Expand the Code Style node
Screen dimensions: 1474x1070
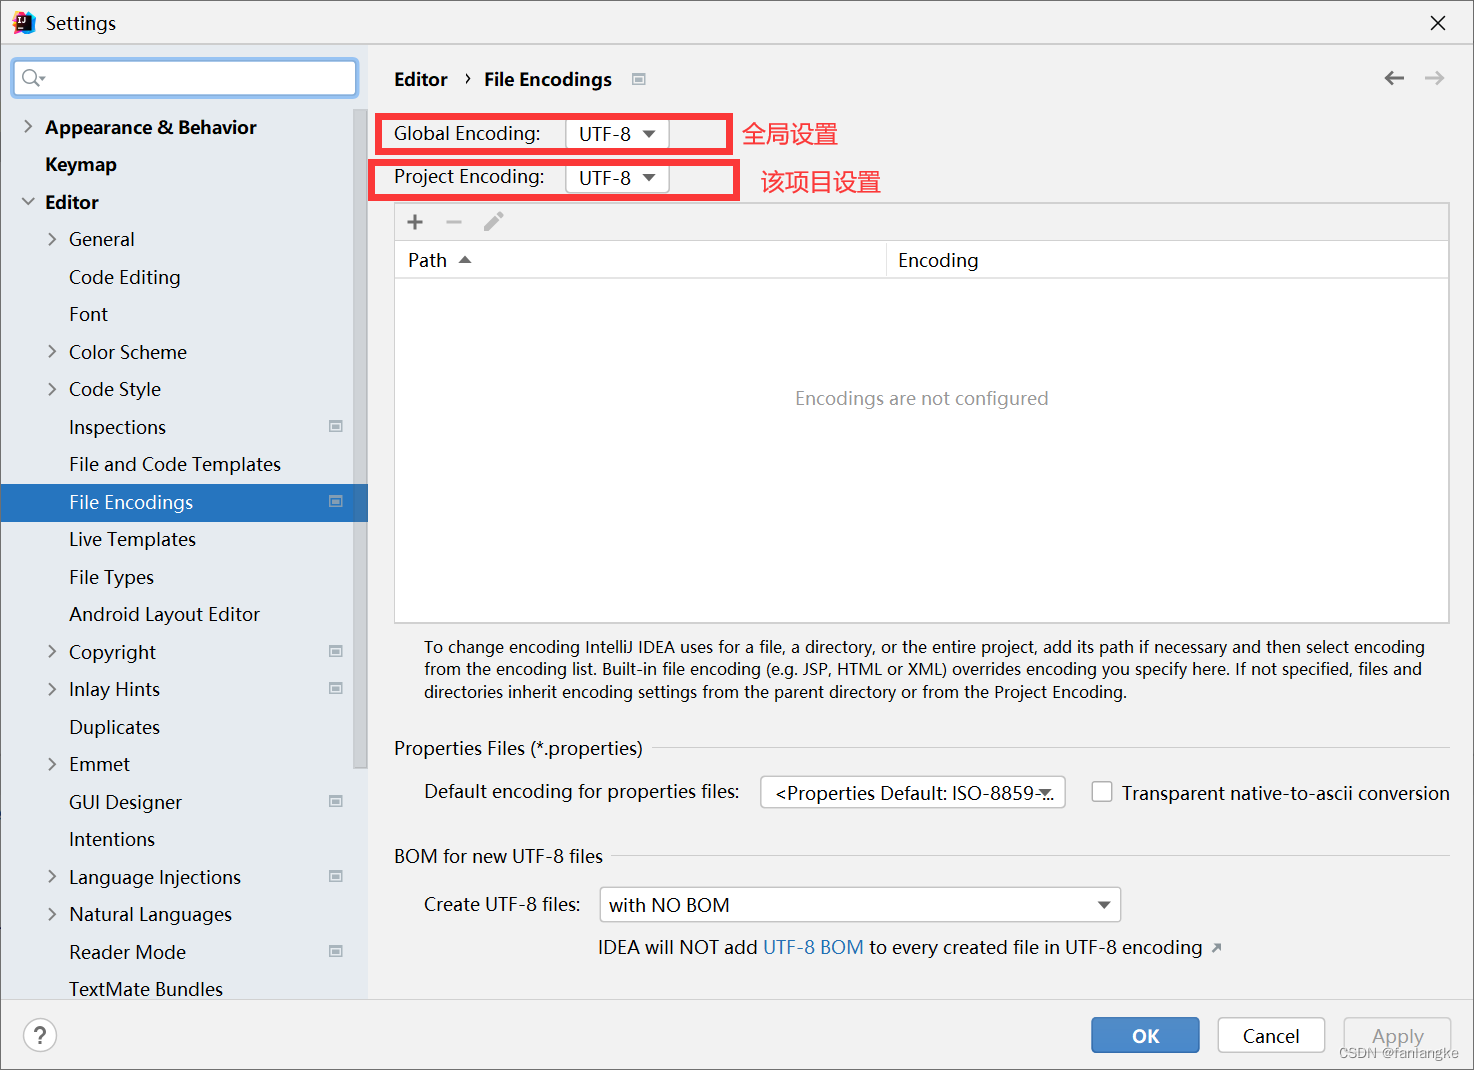tap(52, 389)
